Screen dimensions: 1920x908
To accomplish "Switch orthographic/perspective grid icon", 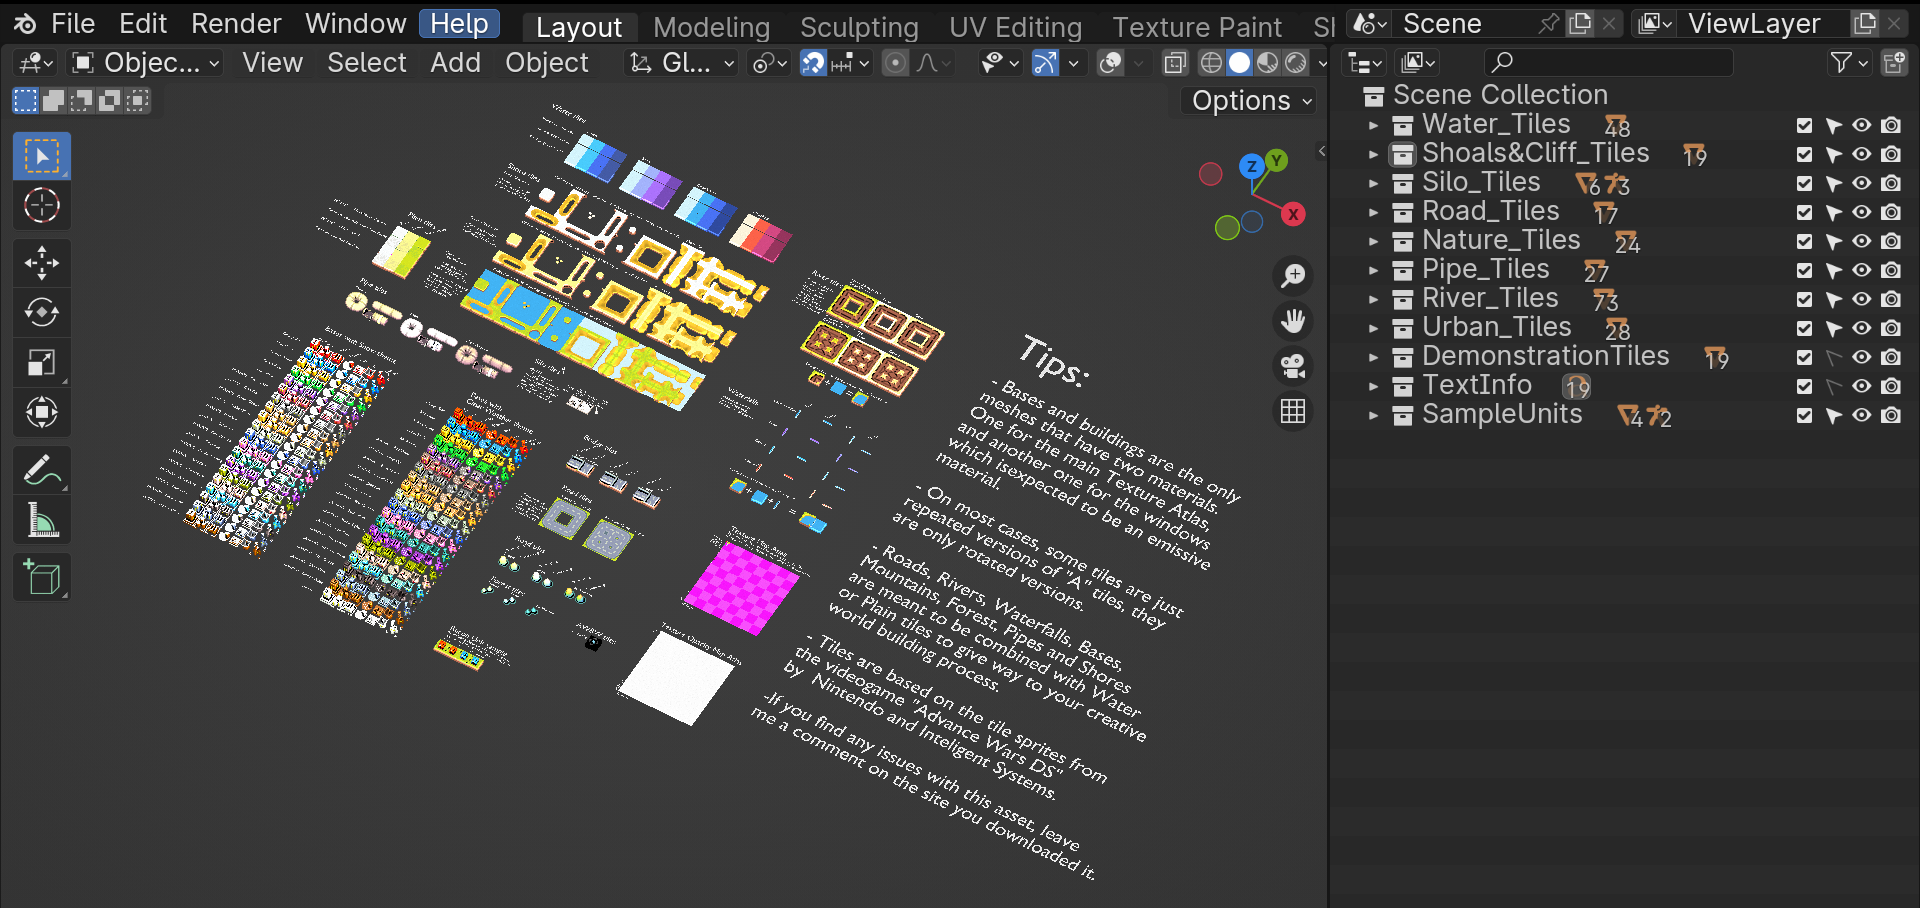I will [1293, 411].
